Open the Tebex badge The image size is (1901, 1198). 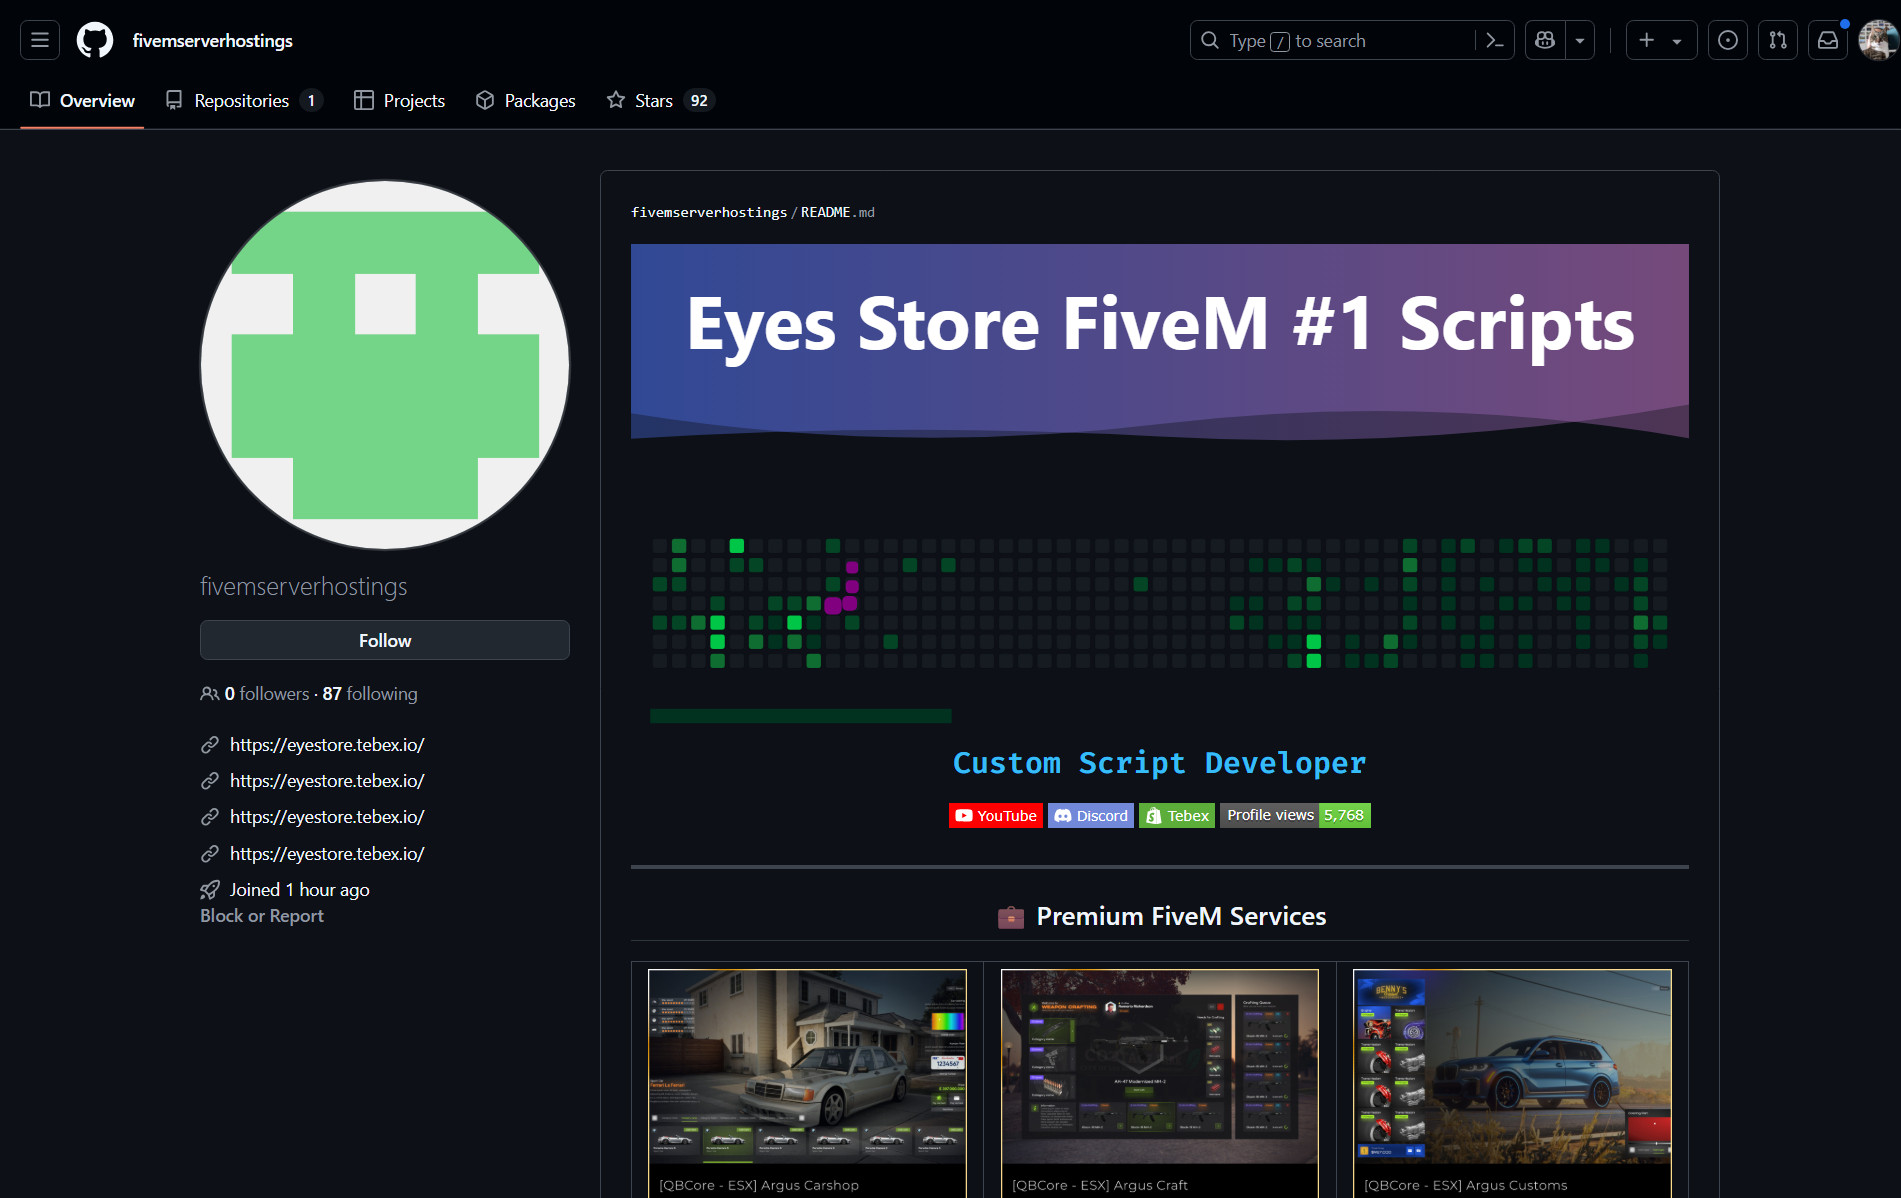click(1177, 815)
